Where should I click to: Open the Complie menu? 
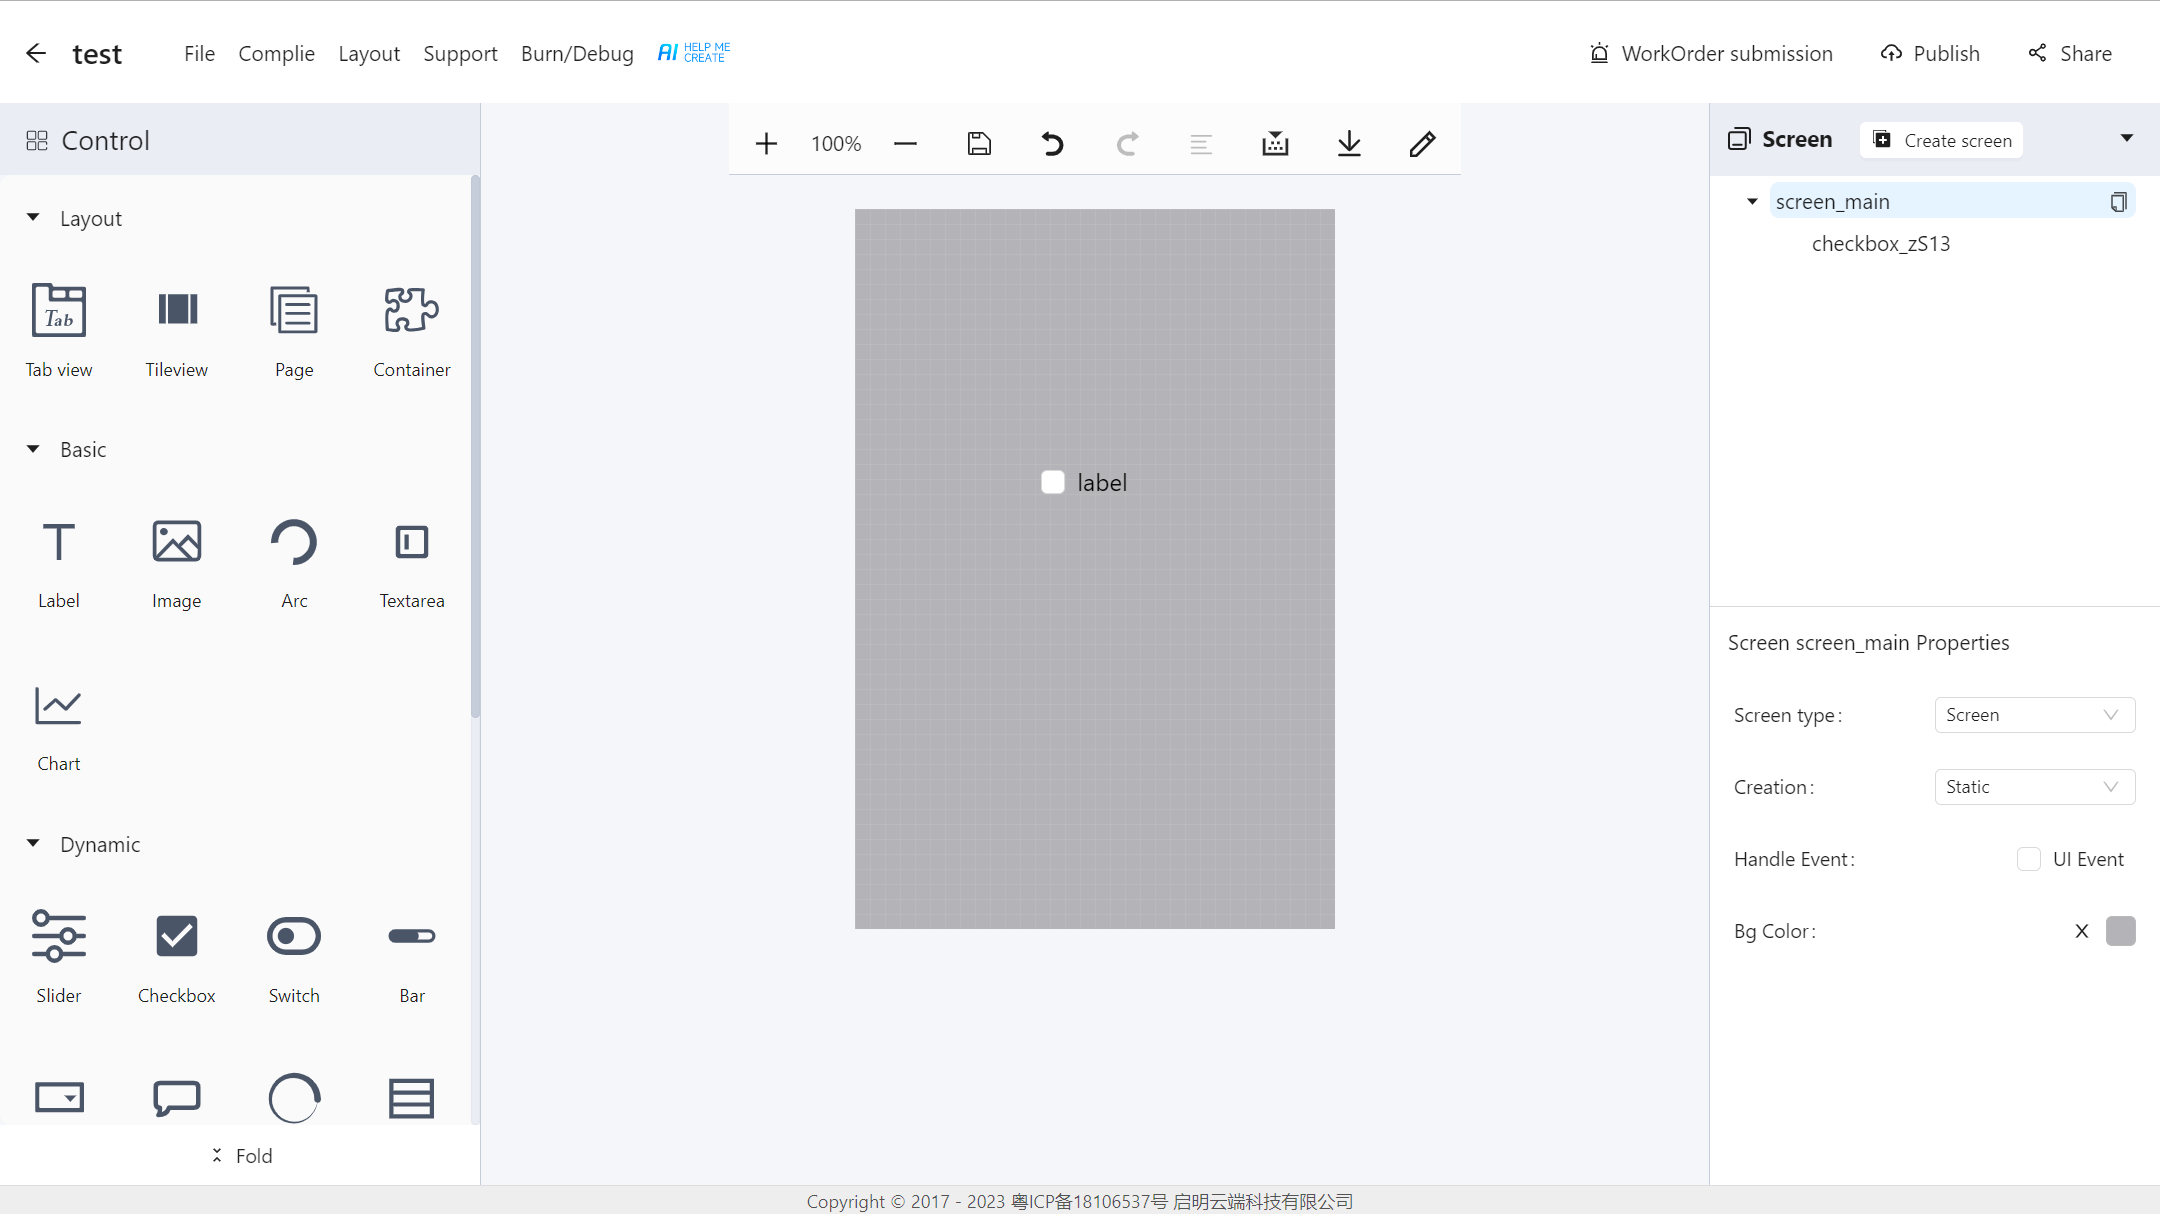click(276, 53)
